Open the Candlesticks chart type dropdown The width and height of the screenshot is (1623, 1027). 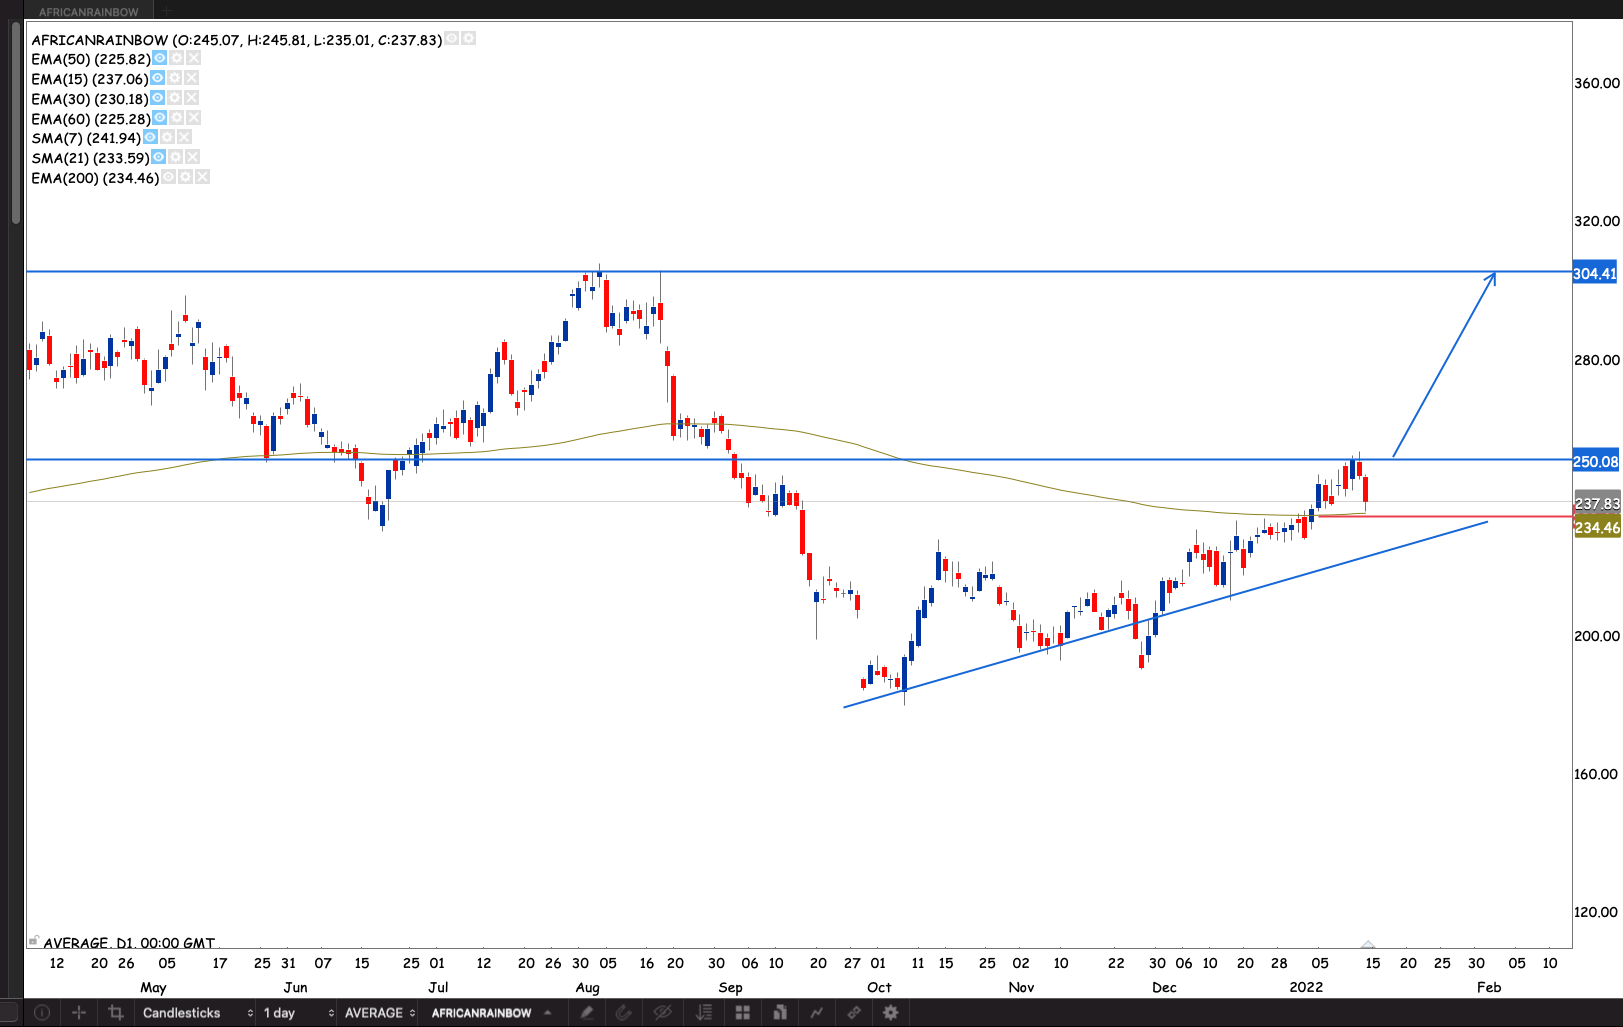click(197, 1013)
